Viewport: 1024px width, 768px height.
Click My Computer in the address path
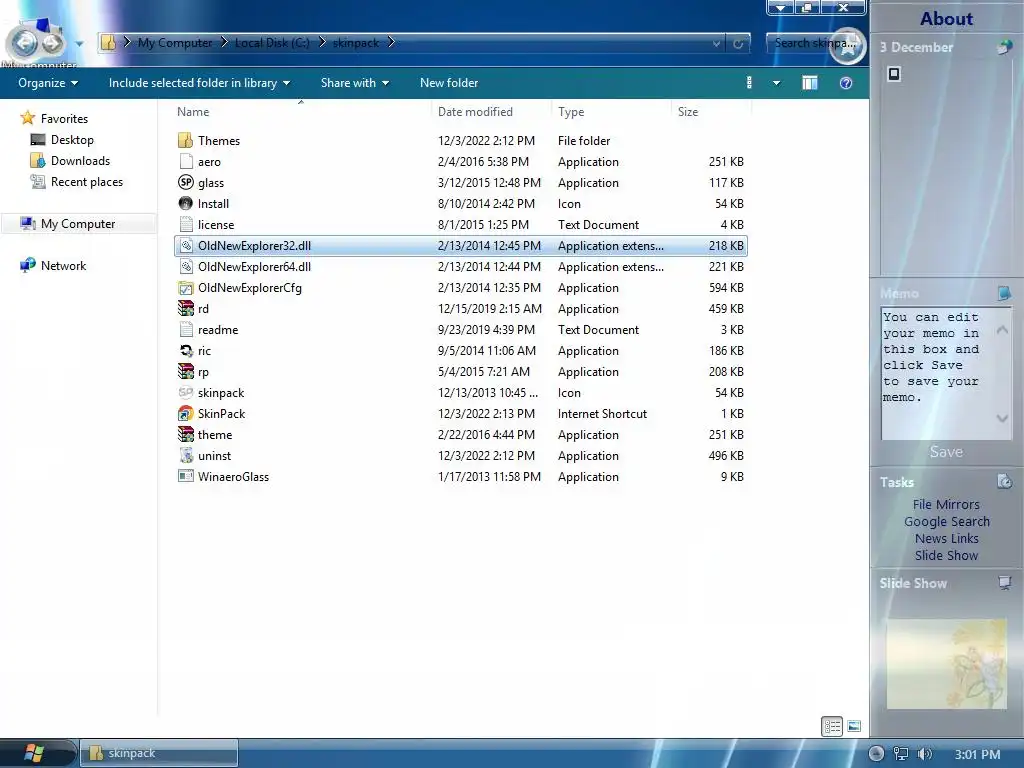click(175, 43)
